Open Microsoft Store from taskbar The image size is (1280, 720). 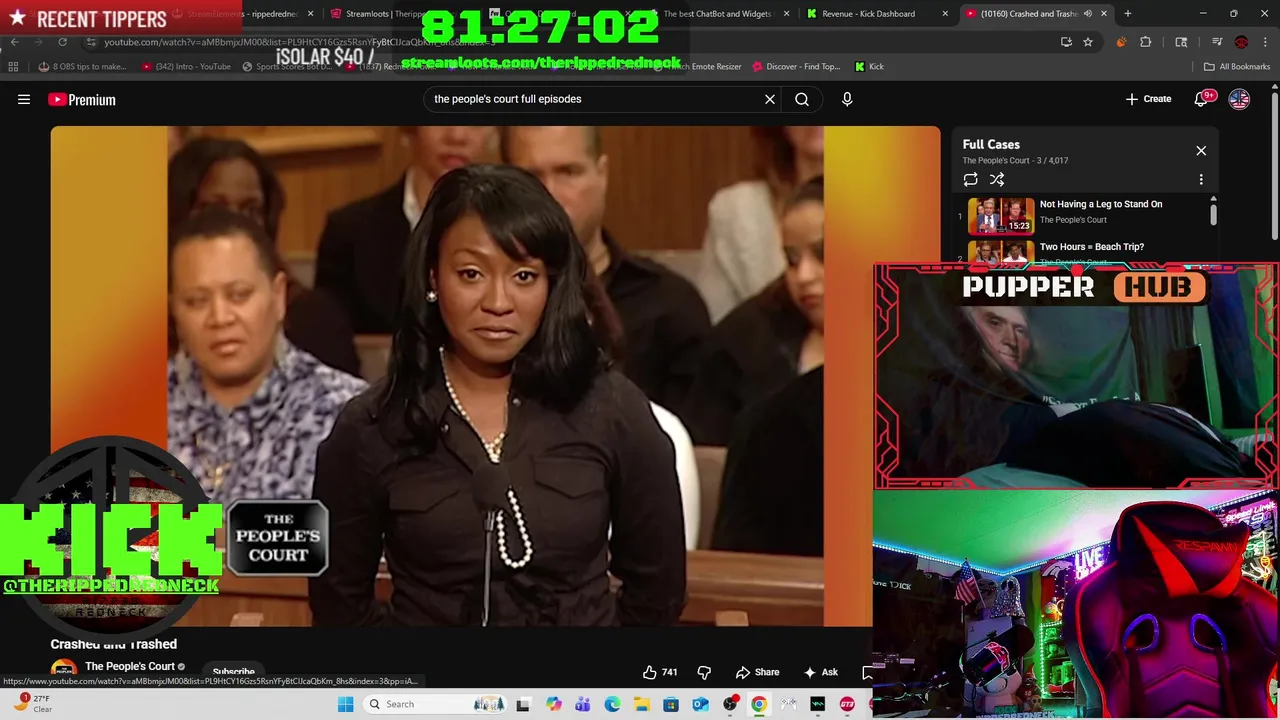pos(671,704)
